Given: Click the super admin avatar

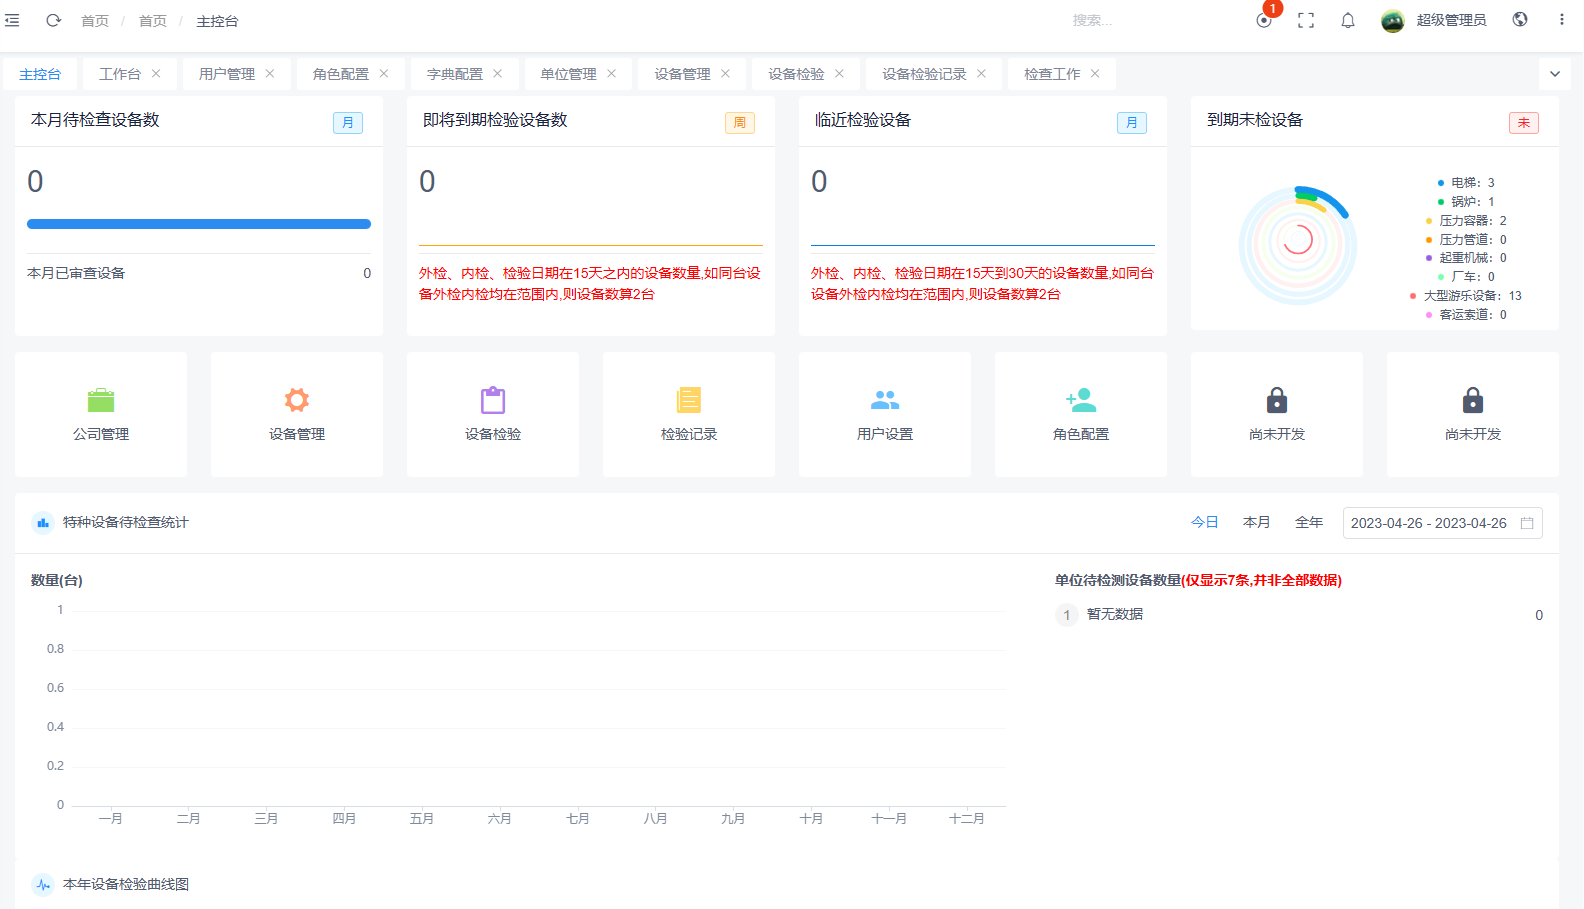Looking at the screenshot, I should point(1393,20).
